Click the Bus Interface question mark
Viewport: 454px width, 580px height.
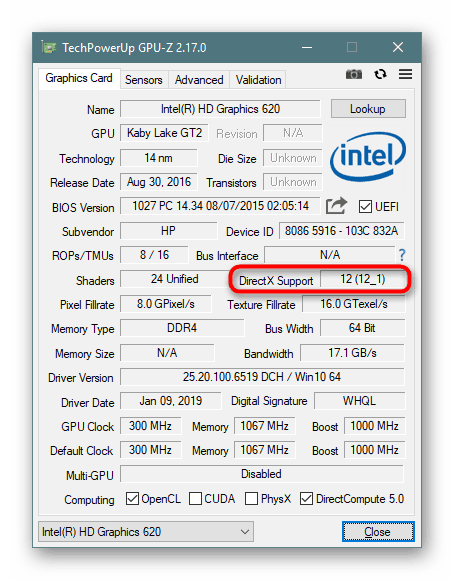402,255
